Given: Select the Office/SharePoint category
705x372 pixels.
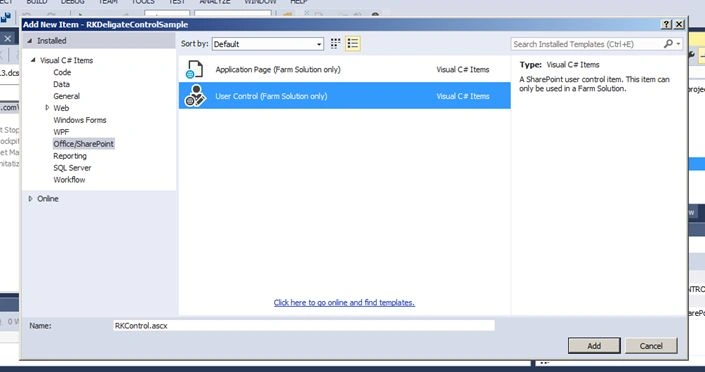Looking at the screenshot, I should [x=84, y=143].
